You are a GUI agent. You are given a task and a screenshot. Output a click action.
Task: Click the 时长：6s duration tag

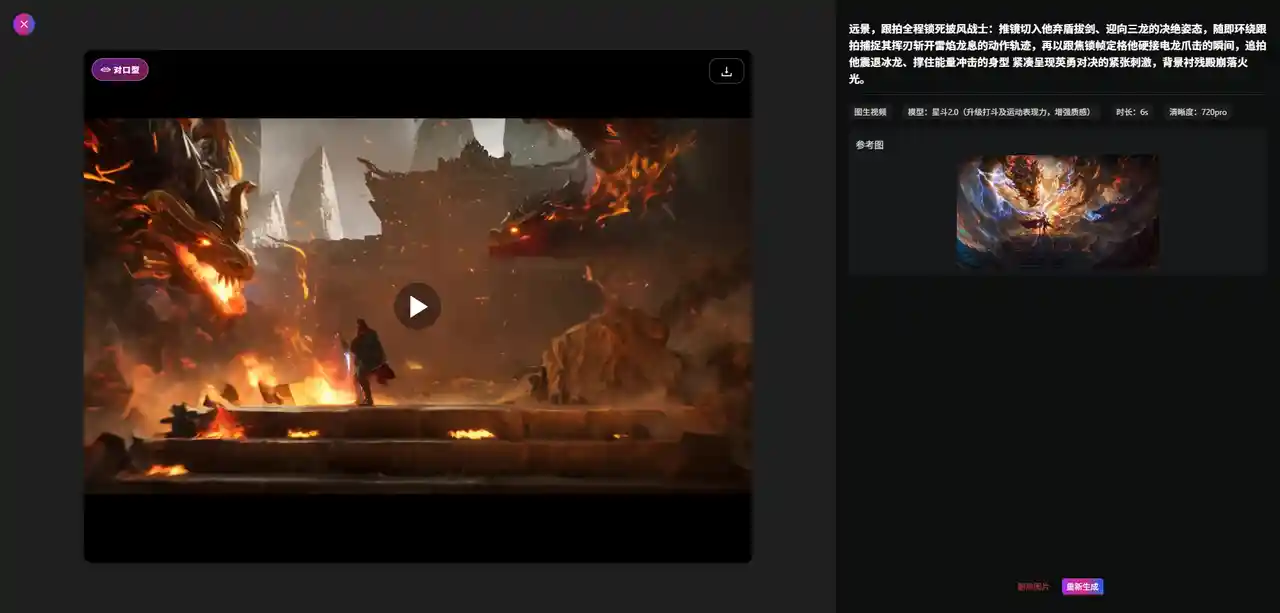[1132, 112]
